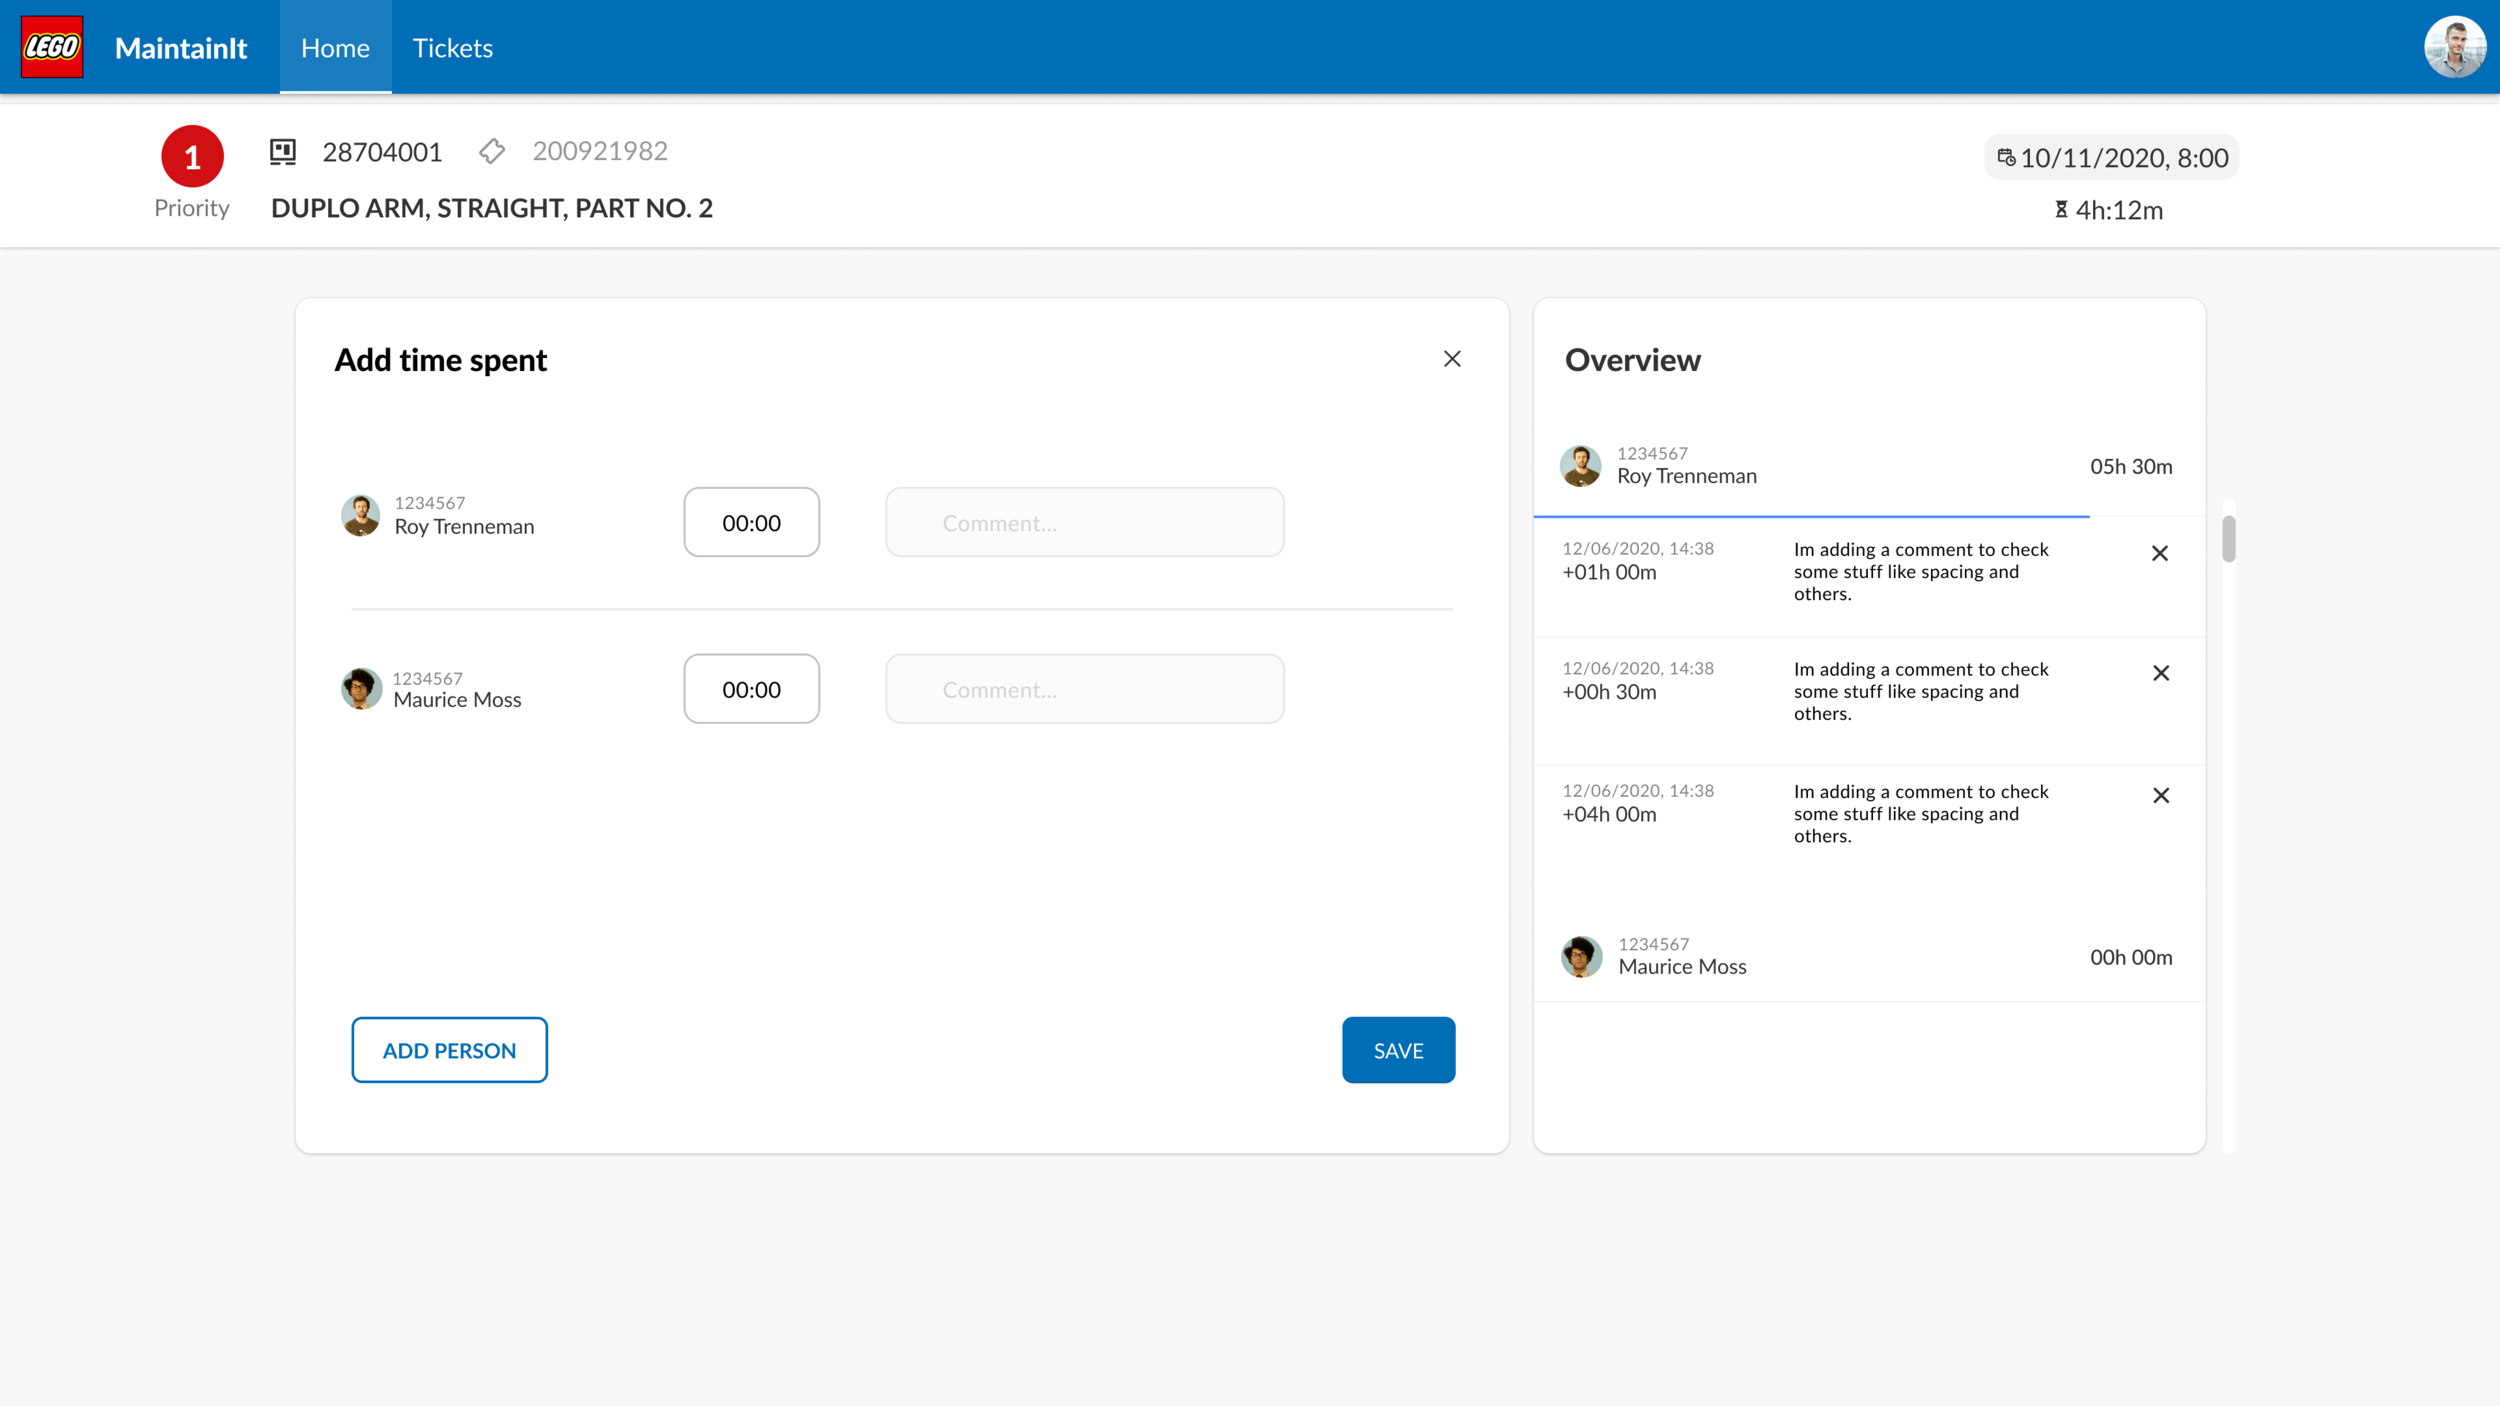
Task: Switch to the Tickets tab
Action: click(453, 47)
